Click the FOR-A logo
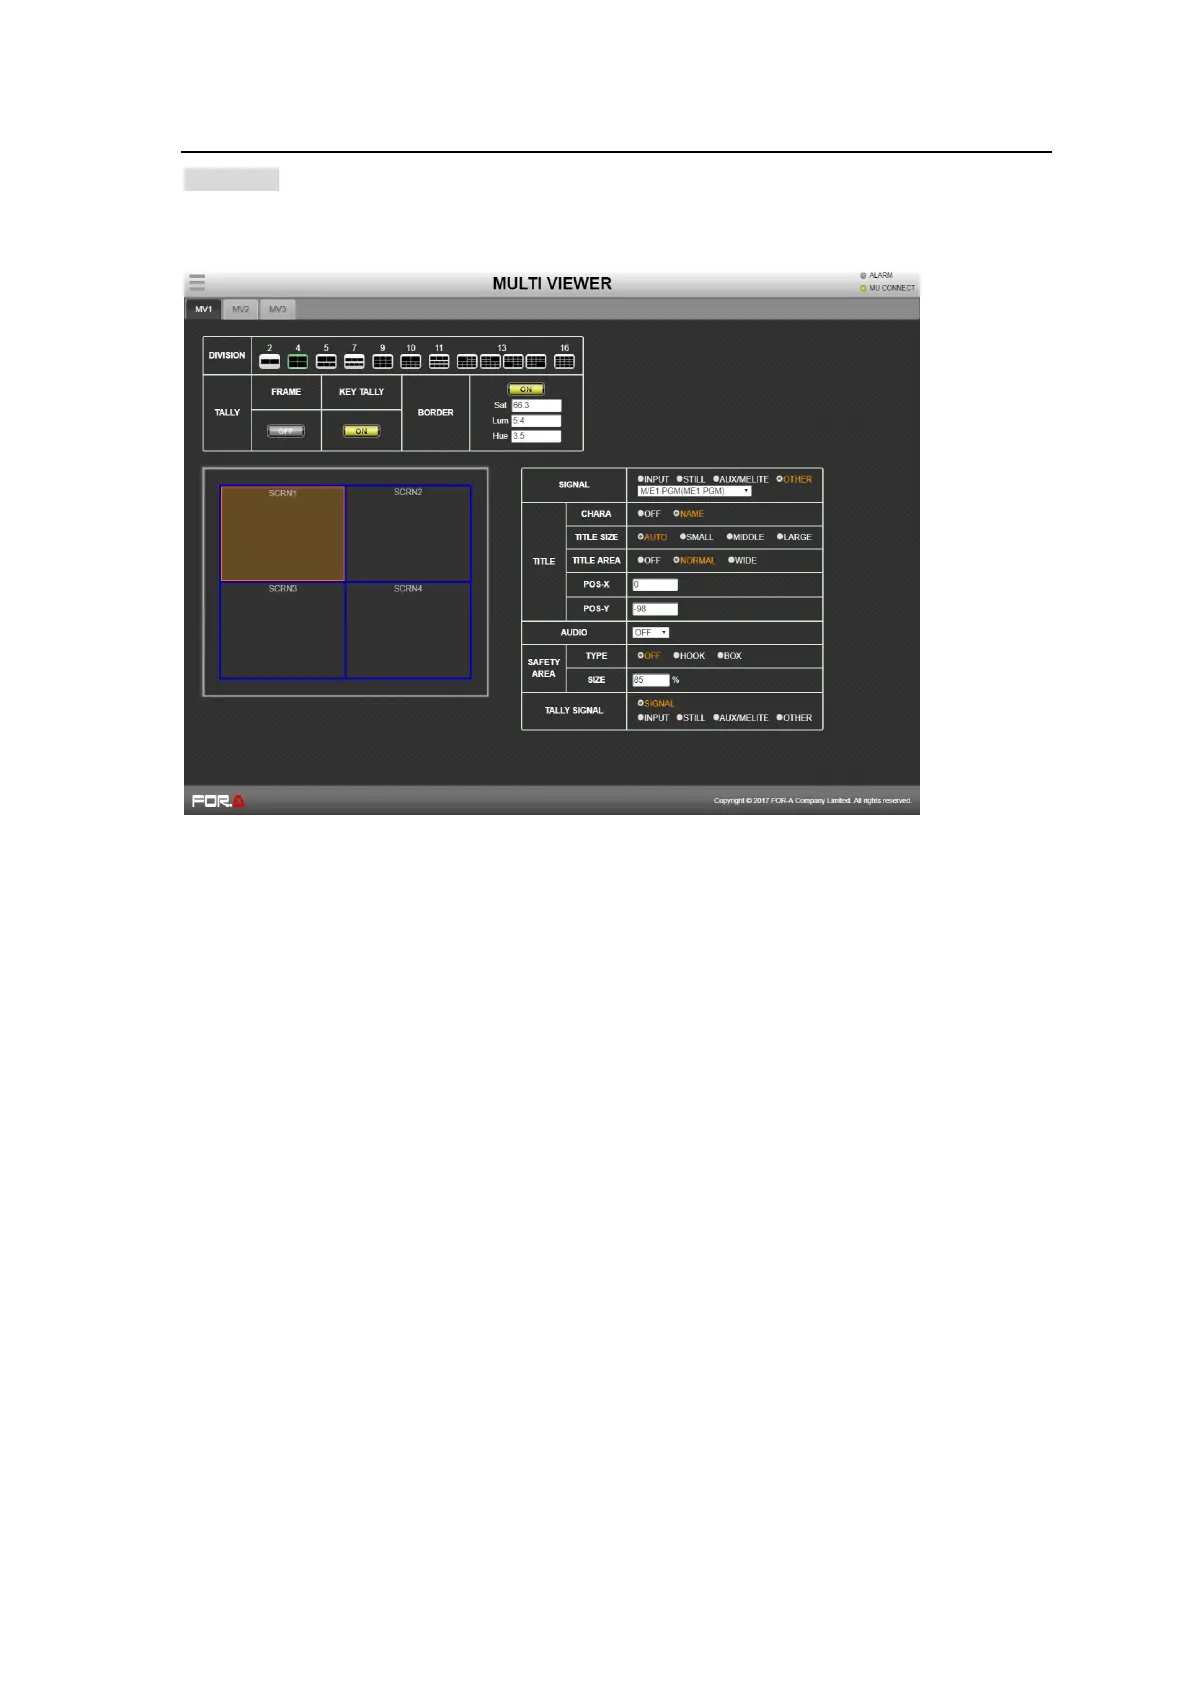The height and width of the screenshot is (1684, 1191). click(x=218, y=801)
